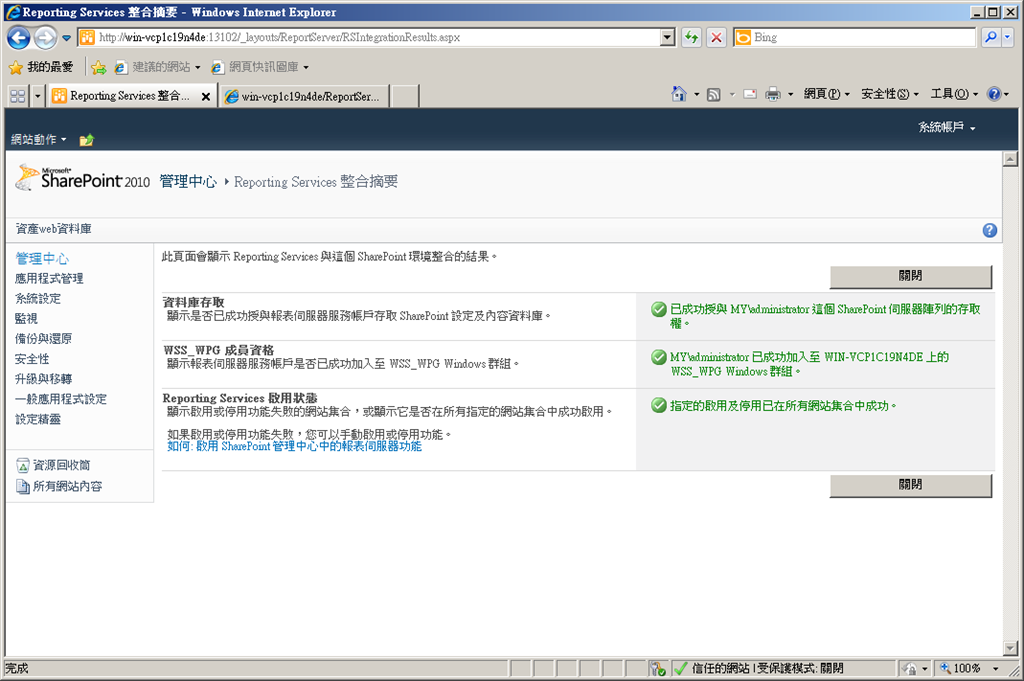Click the zoom magnifier in status bar
The image size is (1024, 681).
pyautogui.click(x=945, y=668)
